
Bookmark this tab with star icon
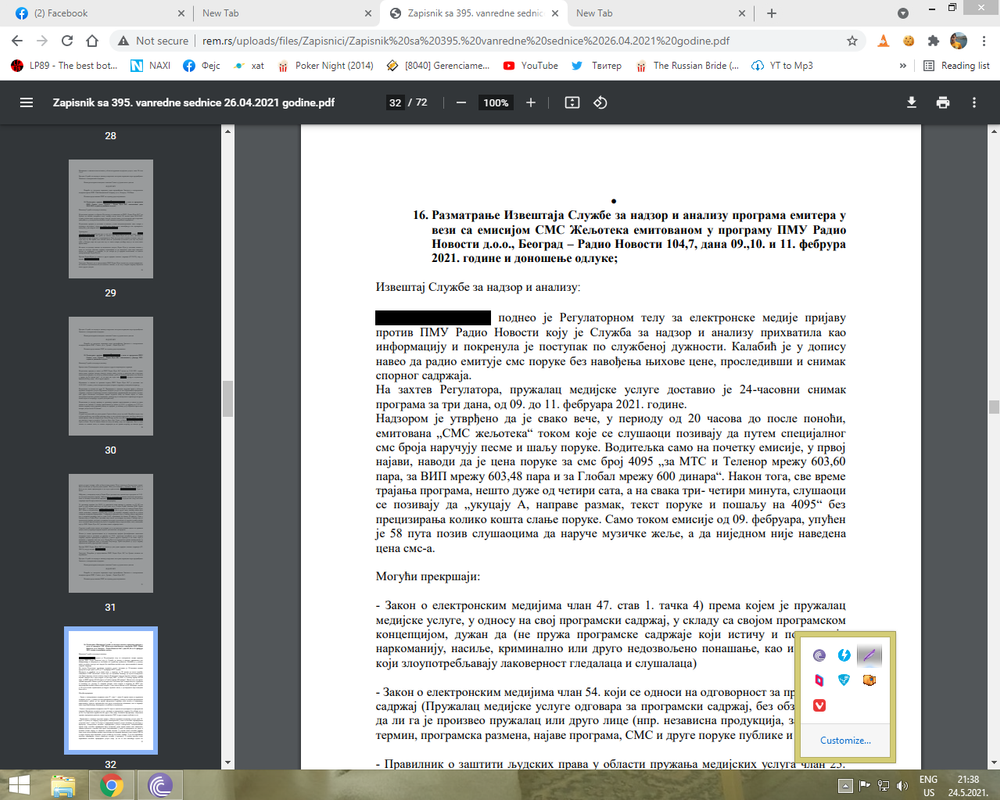click(852, 41)
